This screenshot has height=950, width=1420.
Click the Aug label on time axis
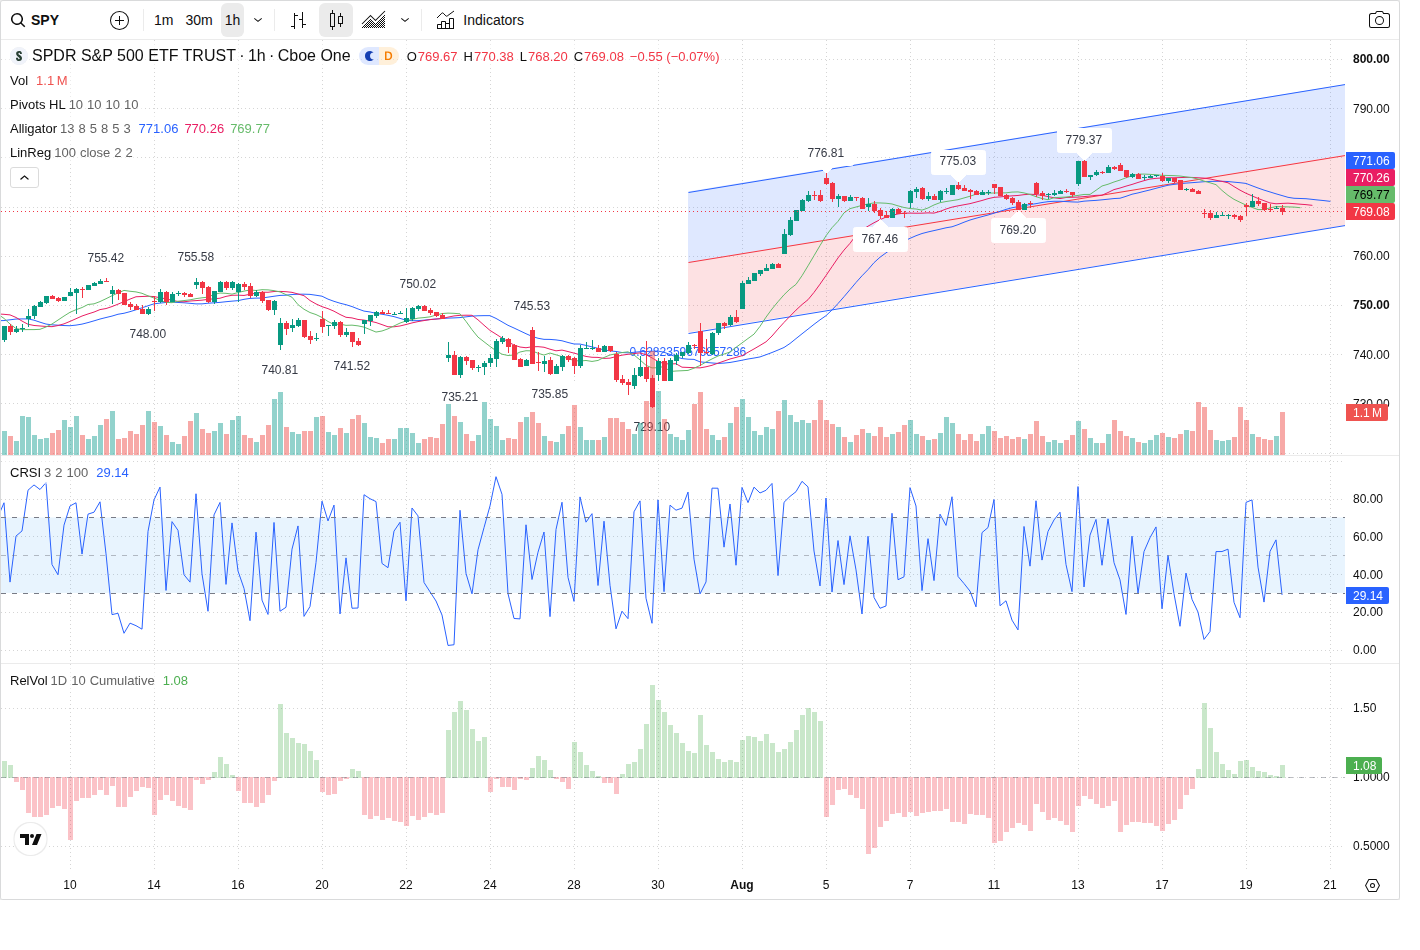coord(742,885)
